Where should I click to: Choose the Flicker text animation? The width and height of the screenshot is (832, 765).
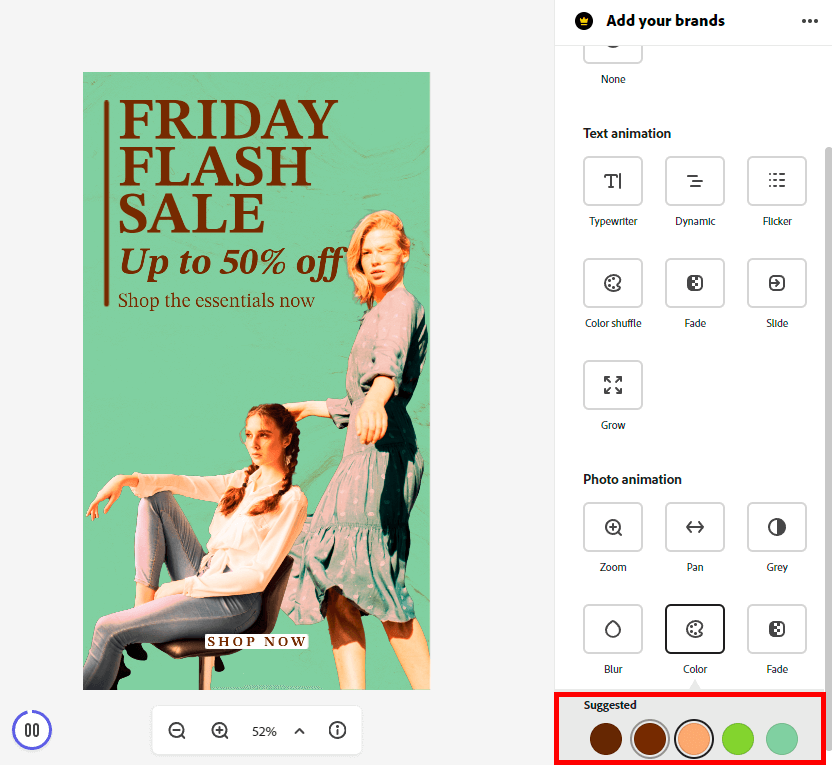tap(777, 181)
